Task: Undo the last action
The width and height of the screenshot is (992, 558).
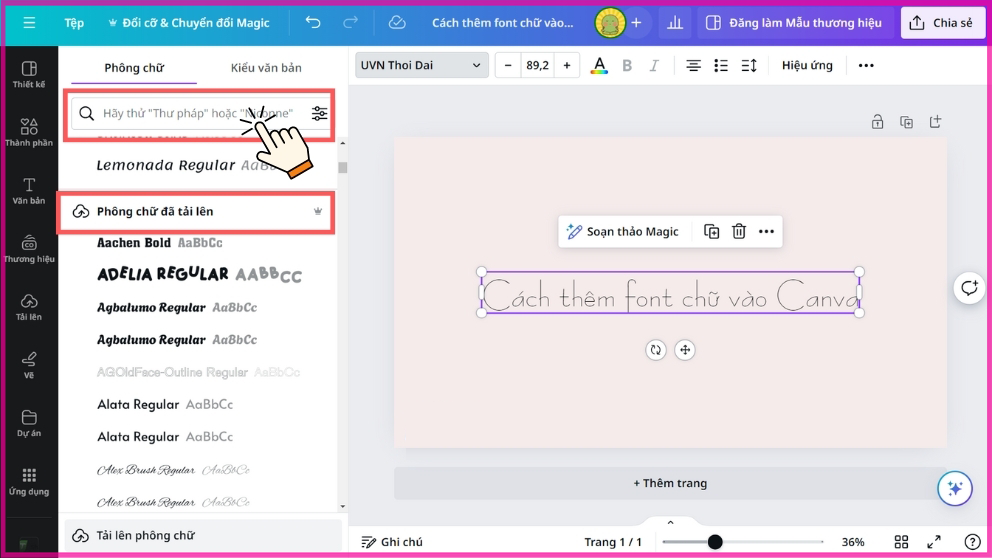Action: click(313, 23)
